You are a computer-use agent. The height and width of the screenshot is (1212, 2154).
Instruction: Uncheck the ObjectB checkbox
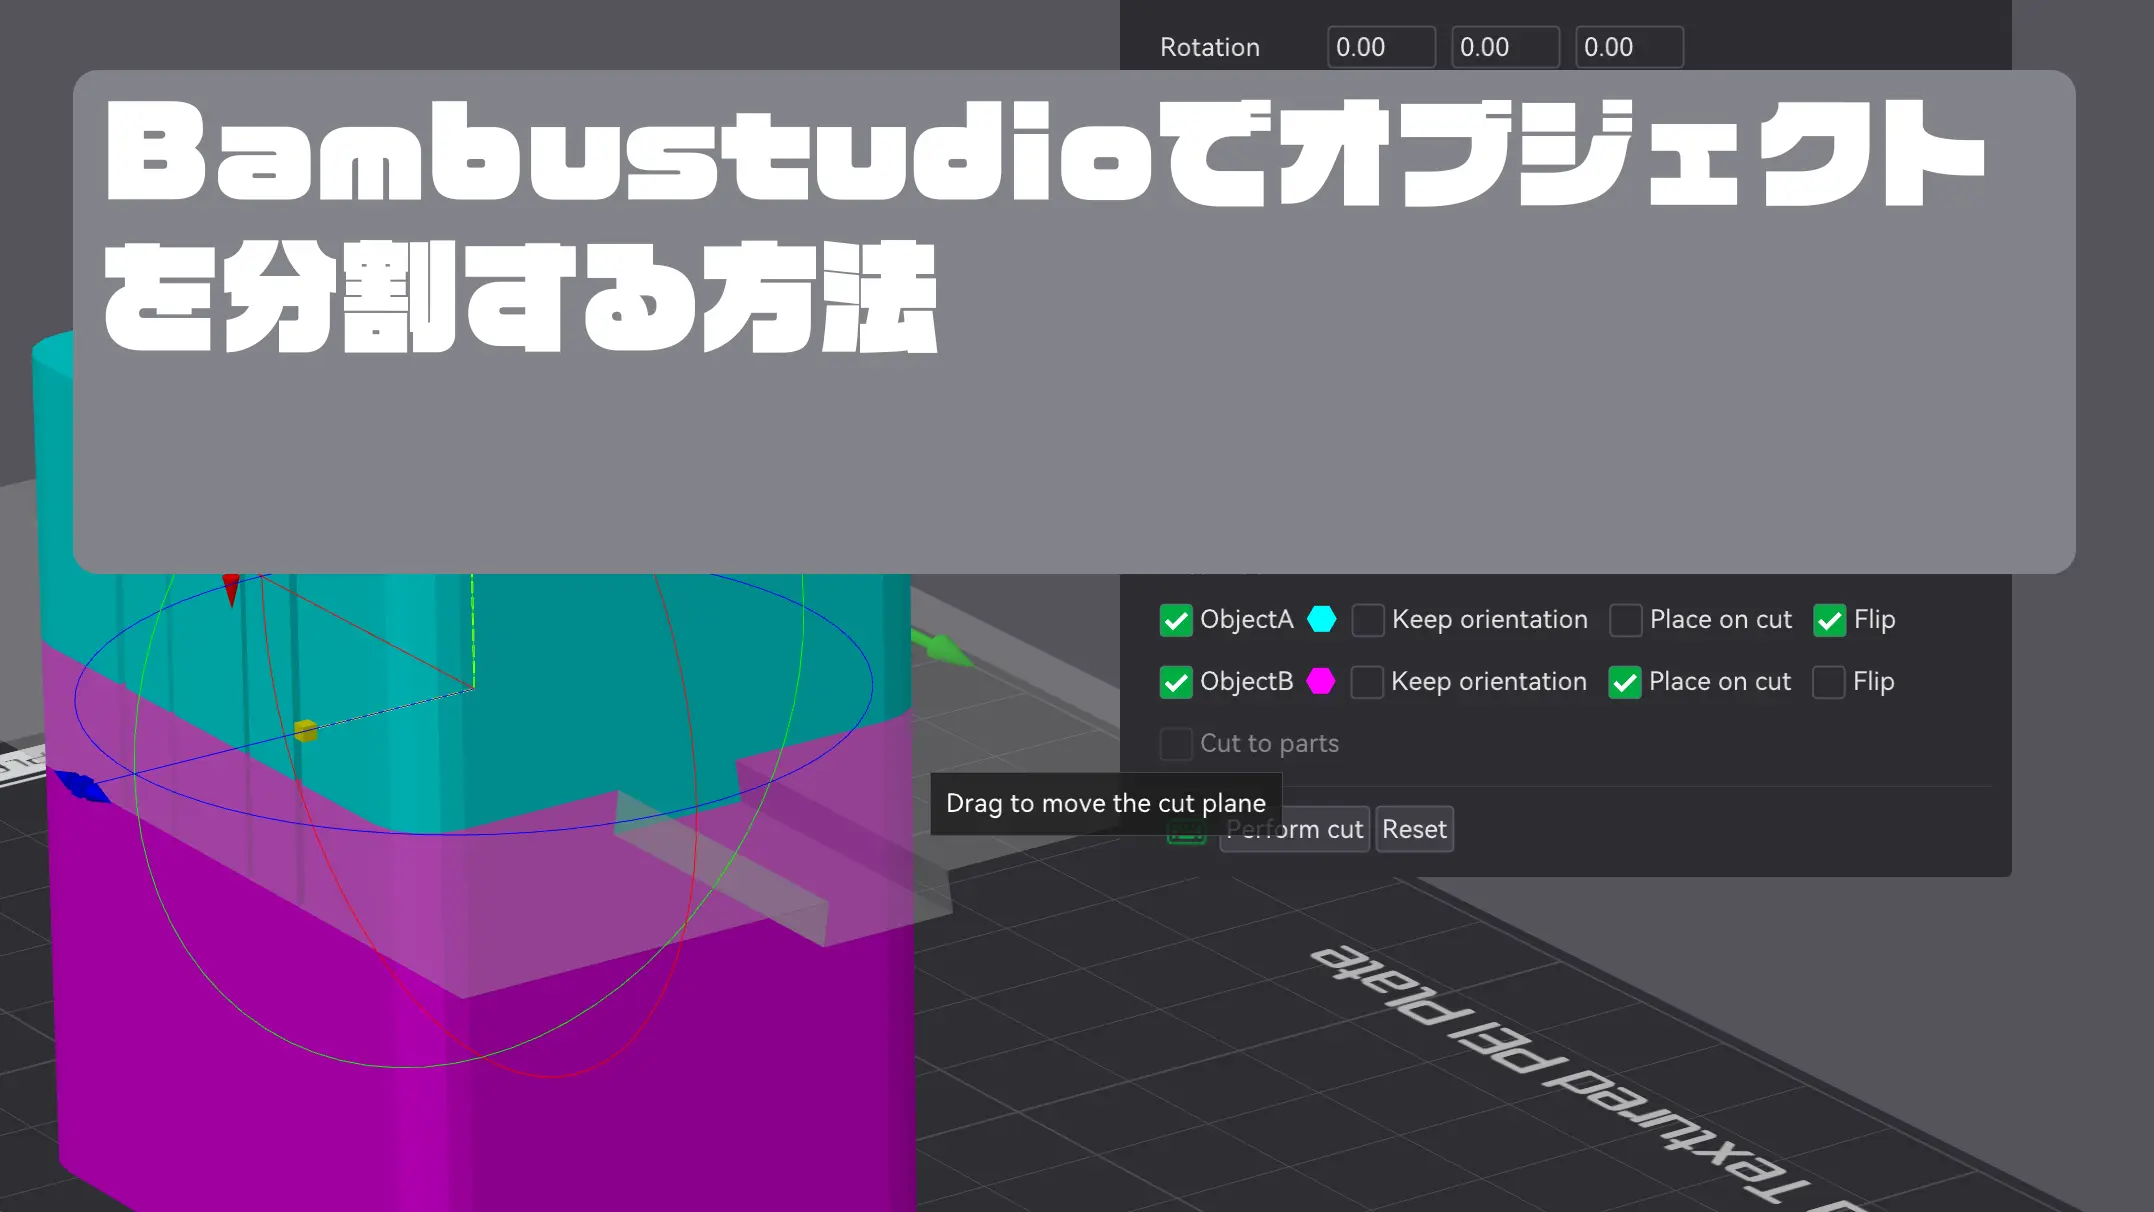click(1176, 682)
